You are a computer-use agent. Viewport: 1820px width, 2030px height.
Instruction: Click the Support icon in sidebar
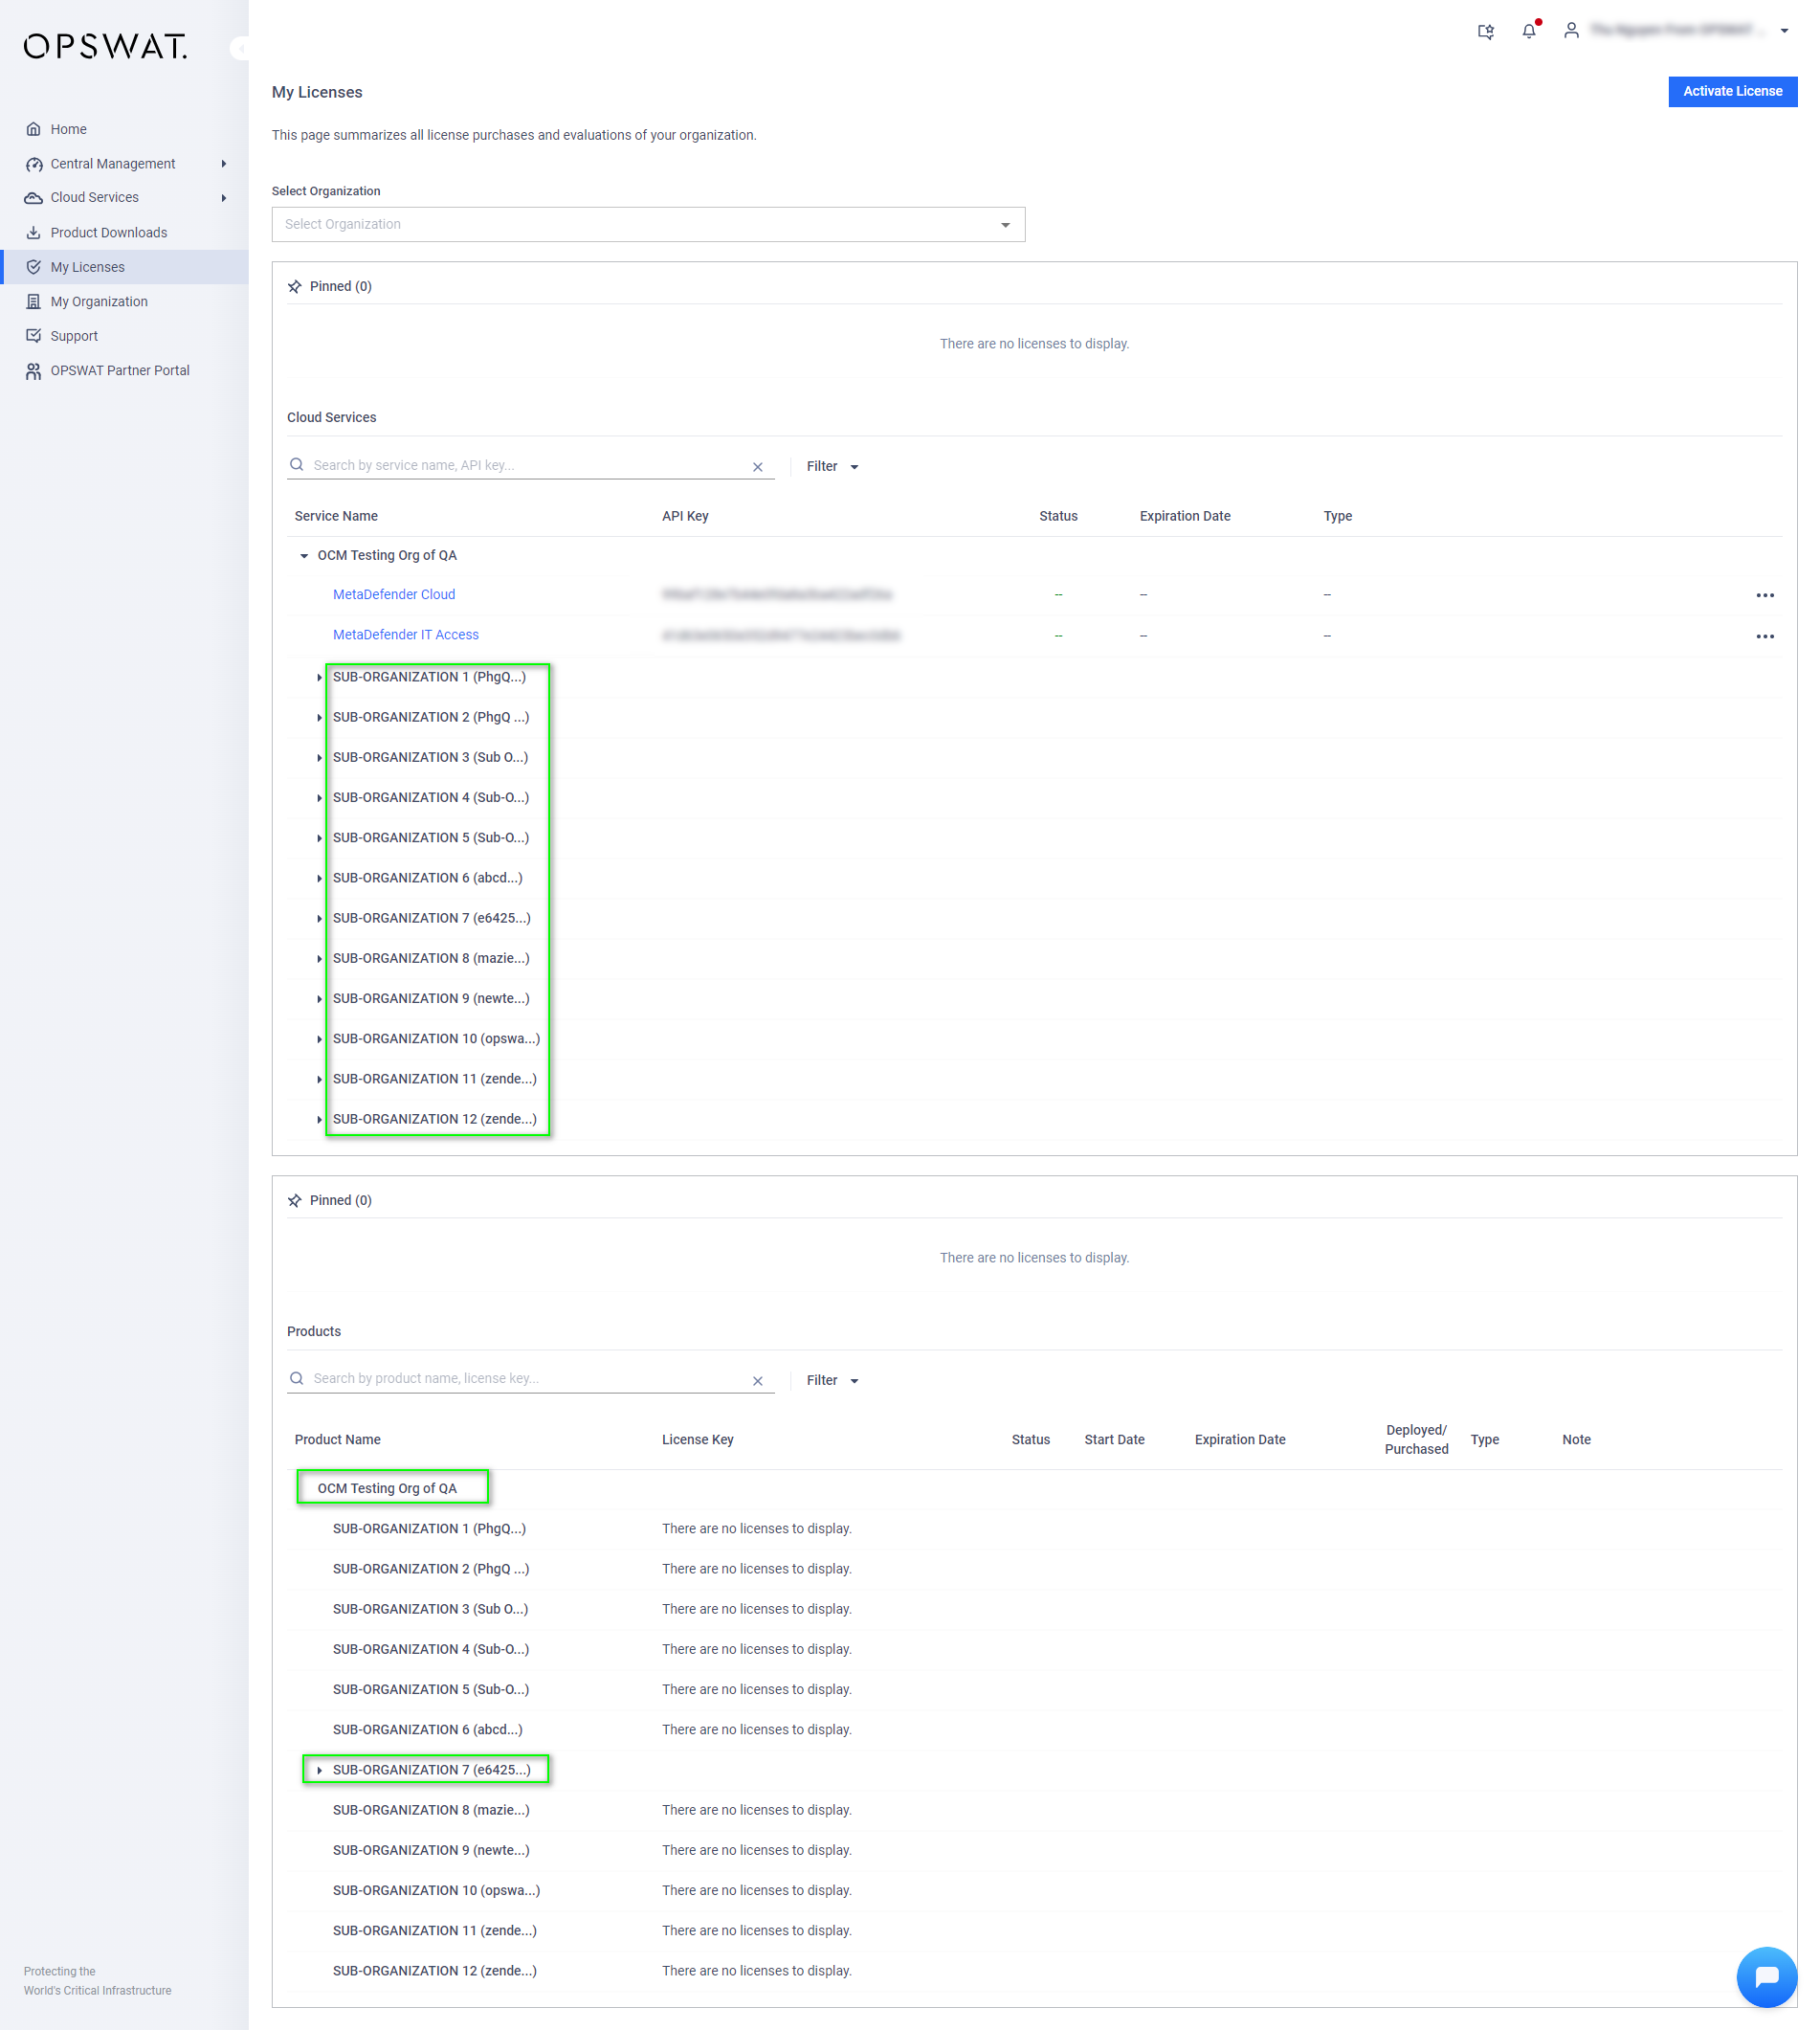pyautogui.click(x=33, y=336)
